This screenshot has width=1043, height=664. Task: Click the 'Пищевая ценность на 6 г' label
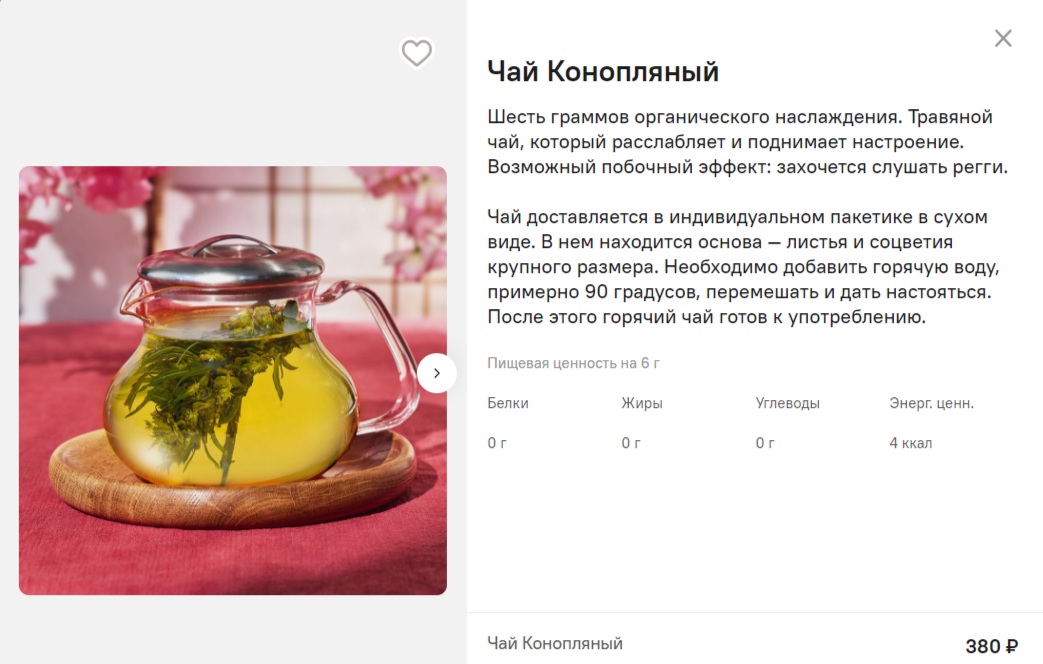point(573,363)
